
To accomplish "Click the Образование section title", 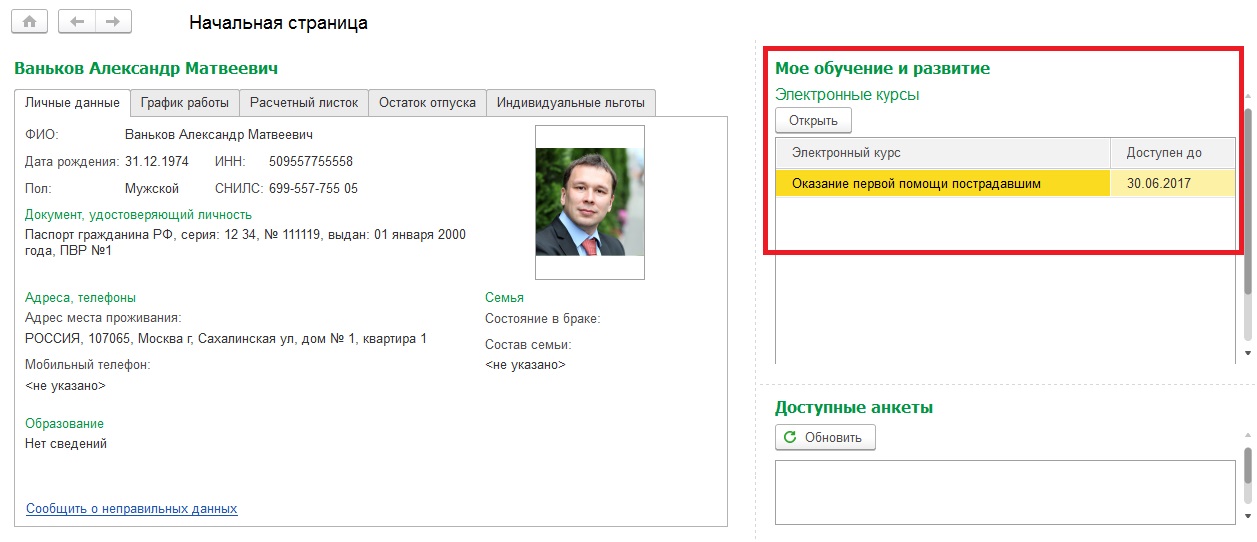I will coord(64,423).
